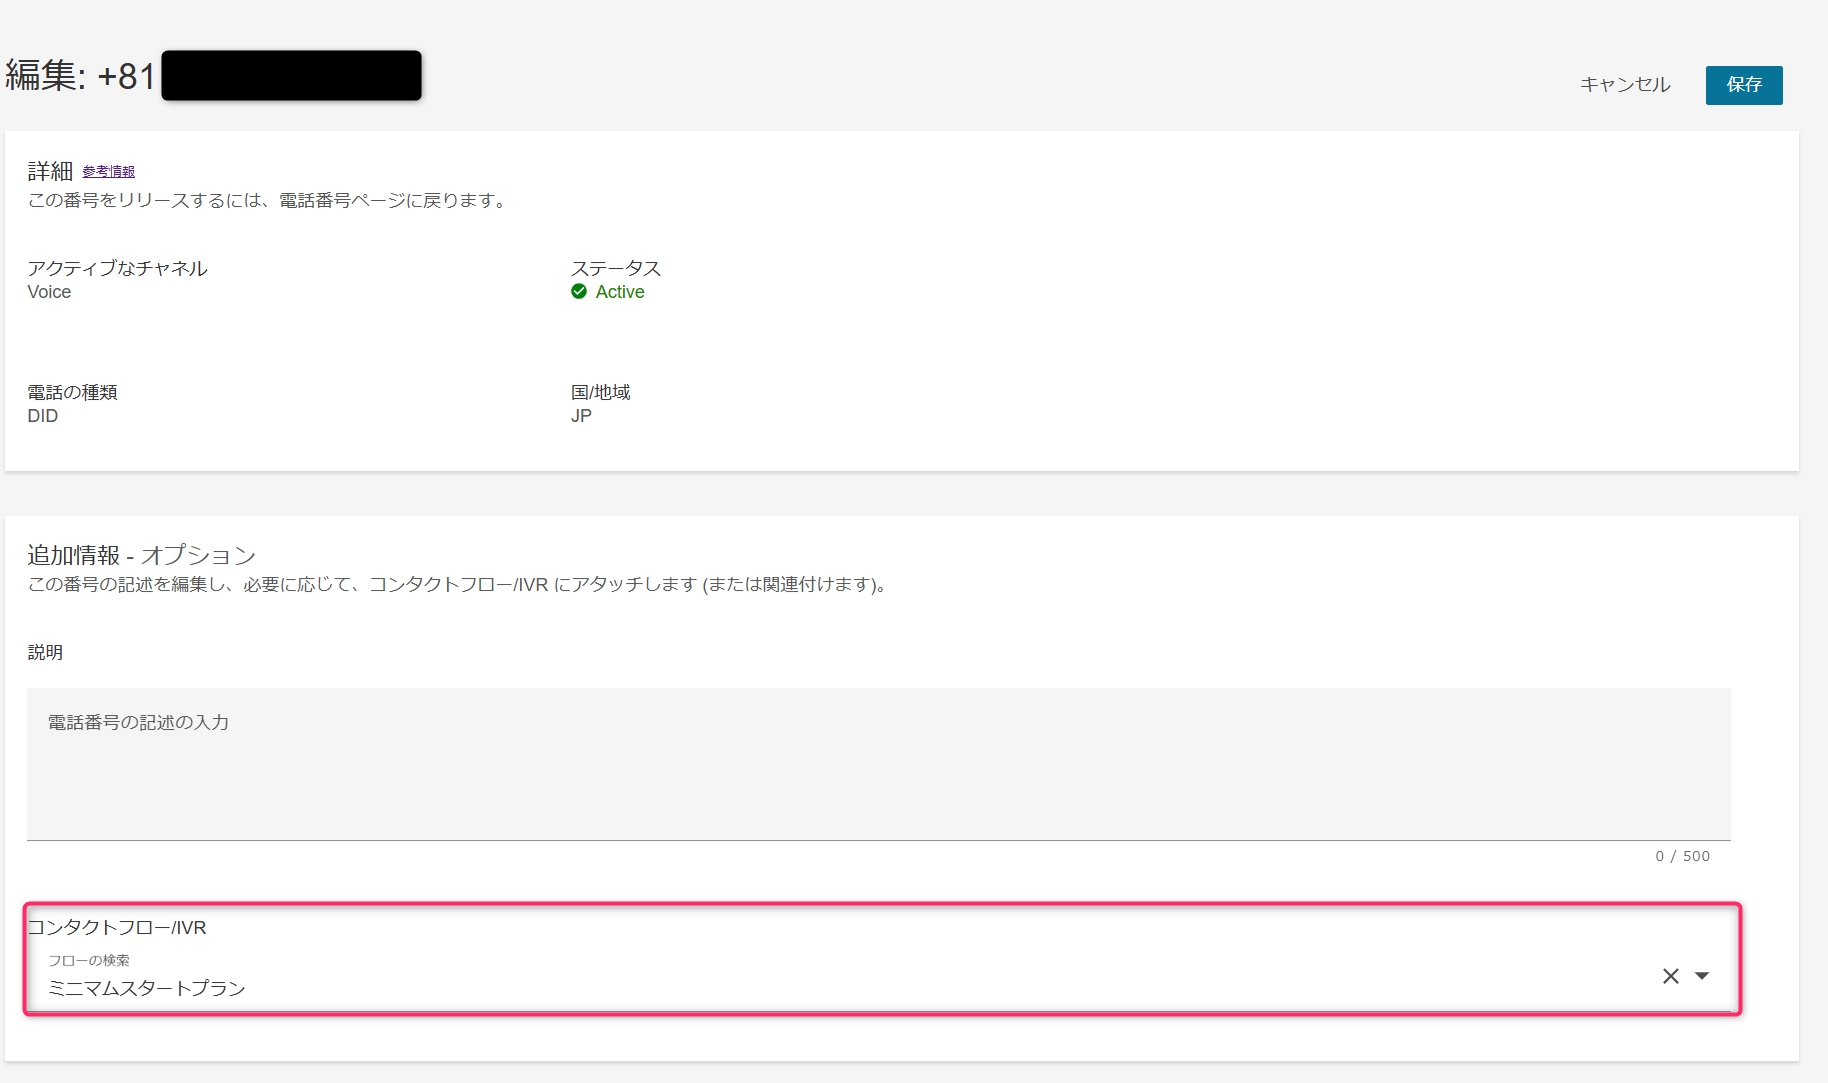Click the ステータス label
The height and width of the screenshot is (1083, 1828).
(615, 268)
